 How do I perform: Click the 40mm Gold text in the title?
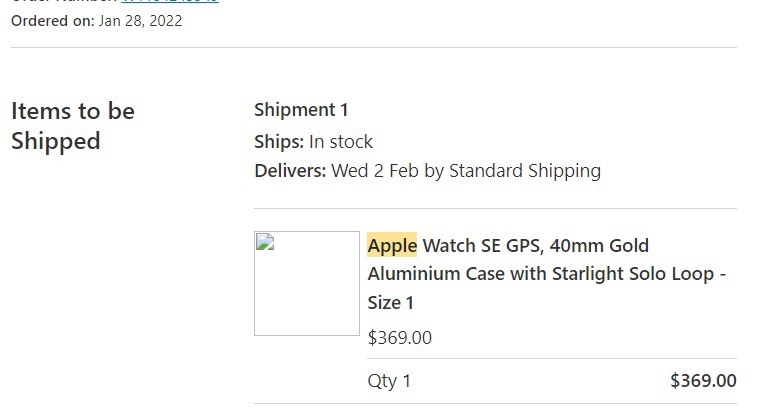599,245
